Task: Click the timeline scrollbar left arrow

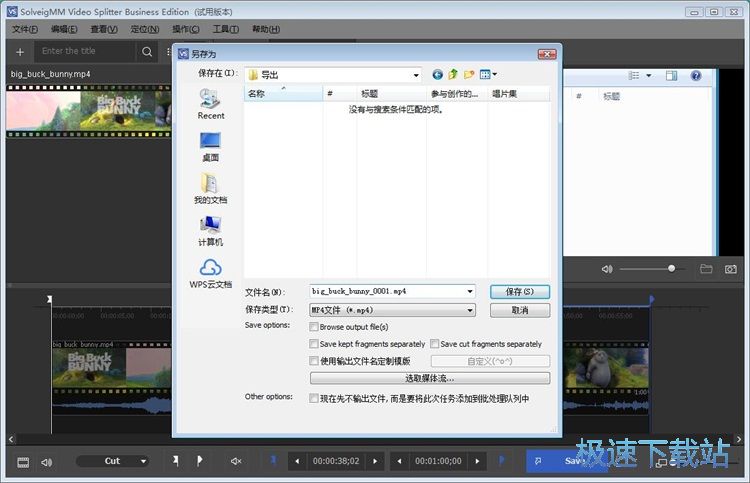Action: (x=11, y=439)
